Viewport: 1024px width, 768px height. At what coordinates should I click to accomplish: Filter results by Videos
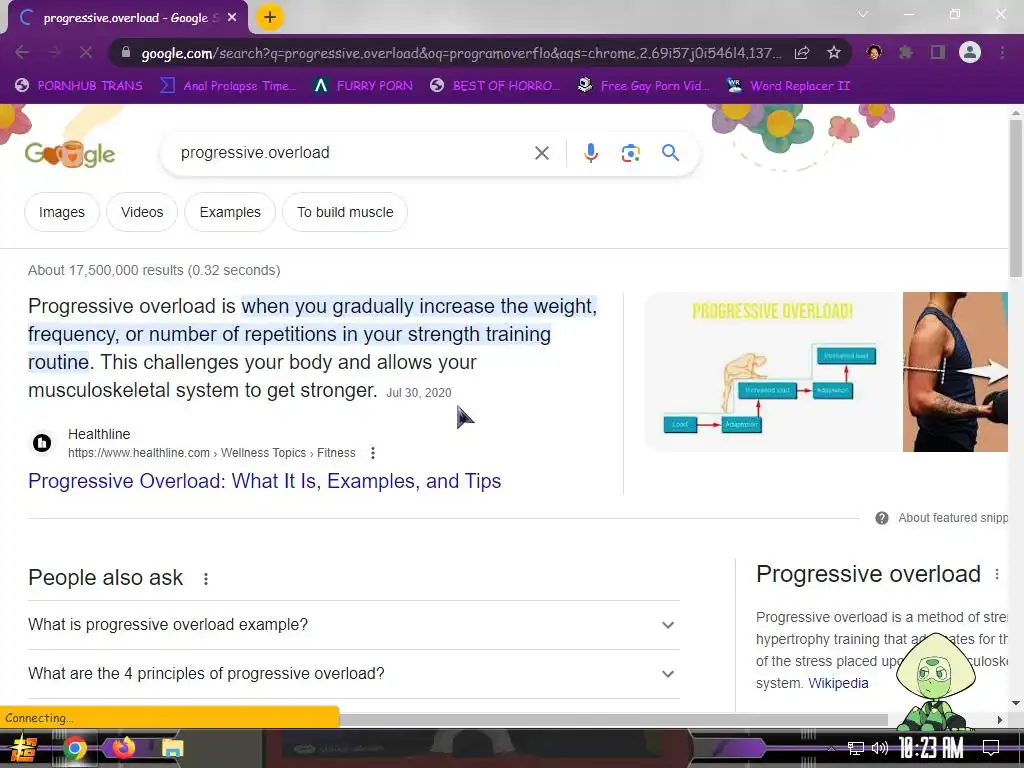(142, 212)
